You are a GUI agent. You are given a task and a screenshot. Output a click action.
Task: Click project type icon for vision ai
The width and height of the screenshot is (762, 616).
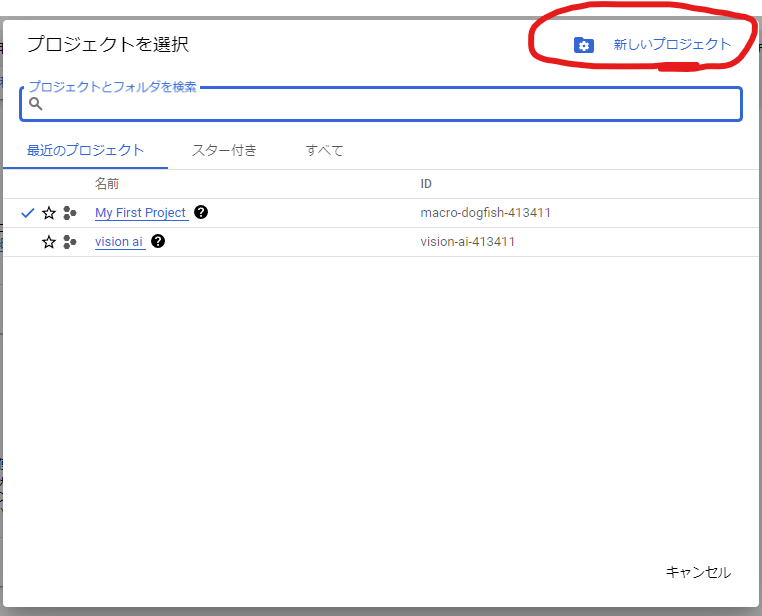tap(70, 242)
